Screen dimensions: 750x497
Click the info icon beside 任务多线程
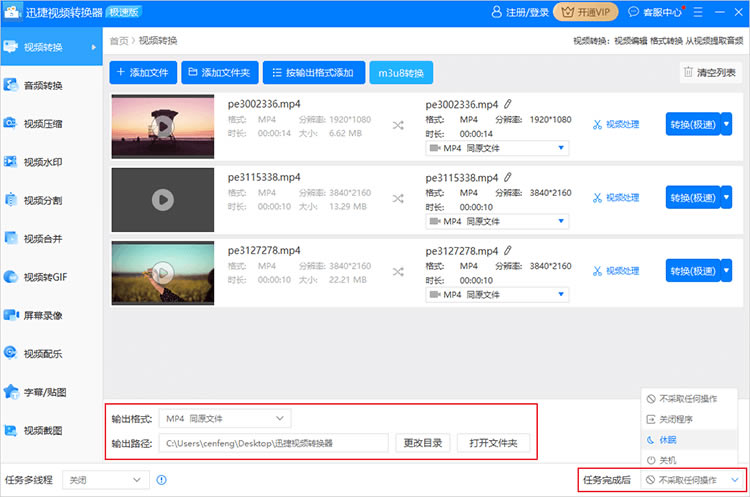pos(162,481)
